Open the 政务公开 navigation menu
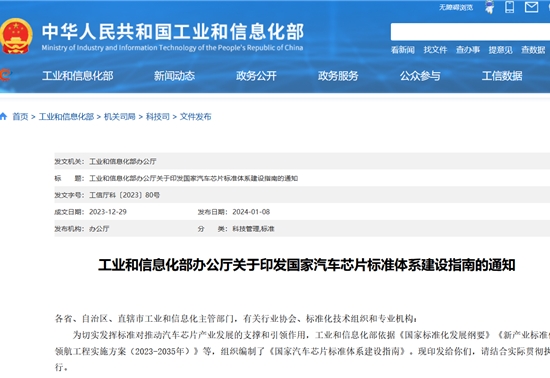 (256, 76)
